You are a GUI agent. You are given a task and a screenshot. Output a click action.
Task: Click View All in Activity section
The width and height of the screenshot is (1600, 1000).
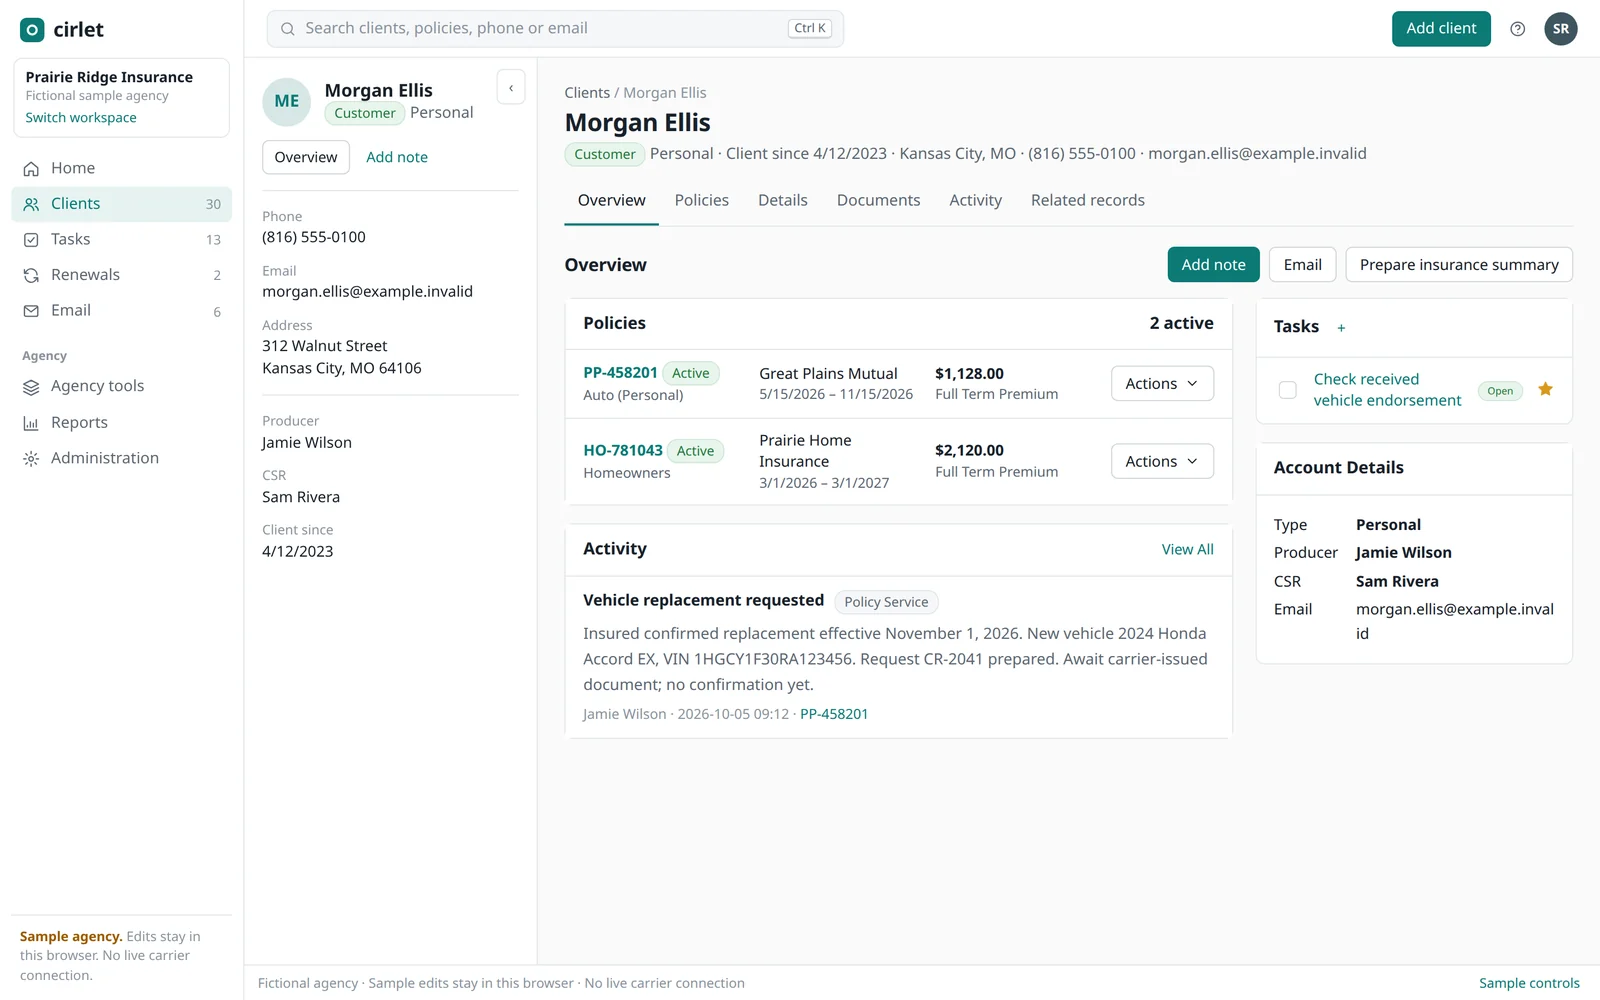pyautogui.click(x=1187, y=550)
